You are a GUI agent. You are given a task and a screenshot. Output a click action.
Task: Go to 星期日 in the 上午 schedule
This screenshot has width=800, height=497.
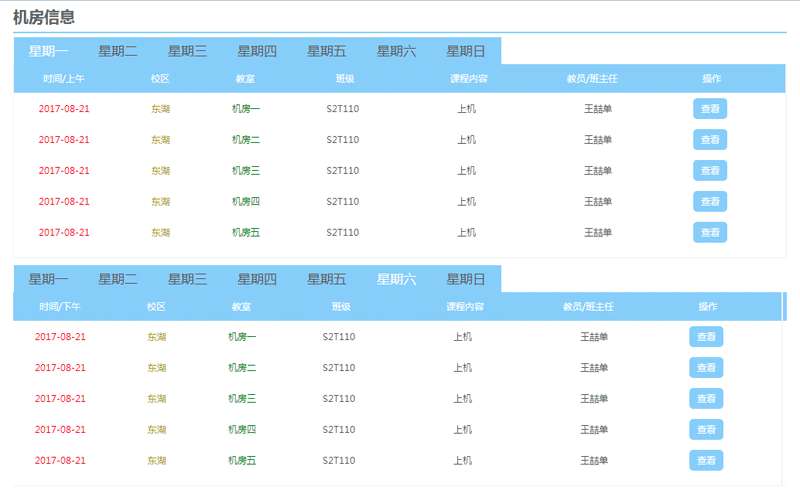(466, 51)
